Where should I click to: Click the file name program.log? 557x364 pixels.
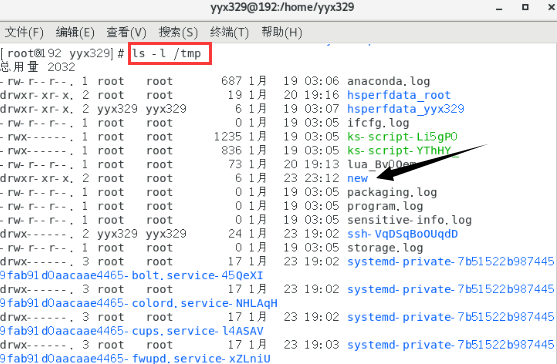tap(385, 206)
